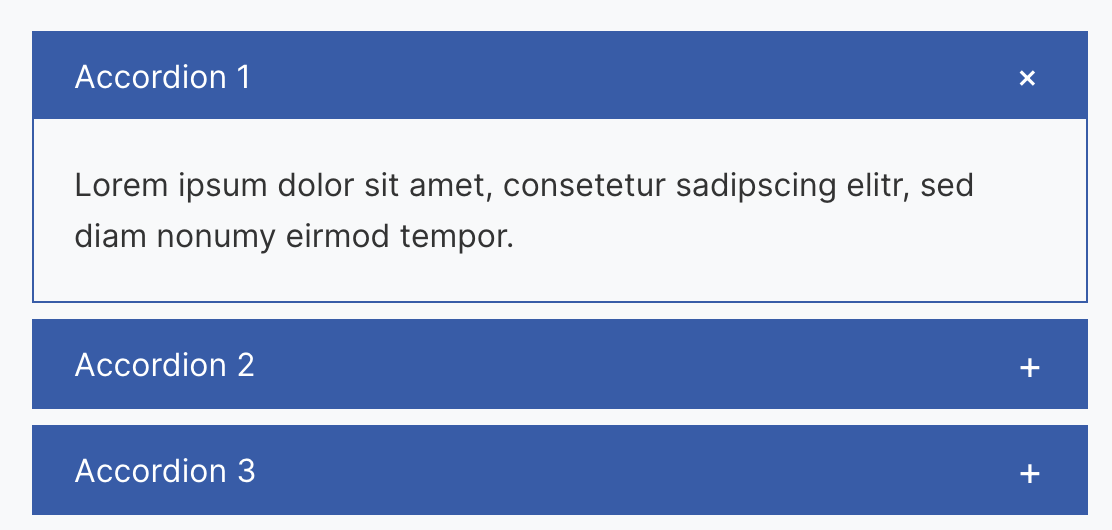The height and width of the screenshot is (530, 1112).
Task: Expand the Accordion 2 section header
Action: click(x=560, y=365)
